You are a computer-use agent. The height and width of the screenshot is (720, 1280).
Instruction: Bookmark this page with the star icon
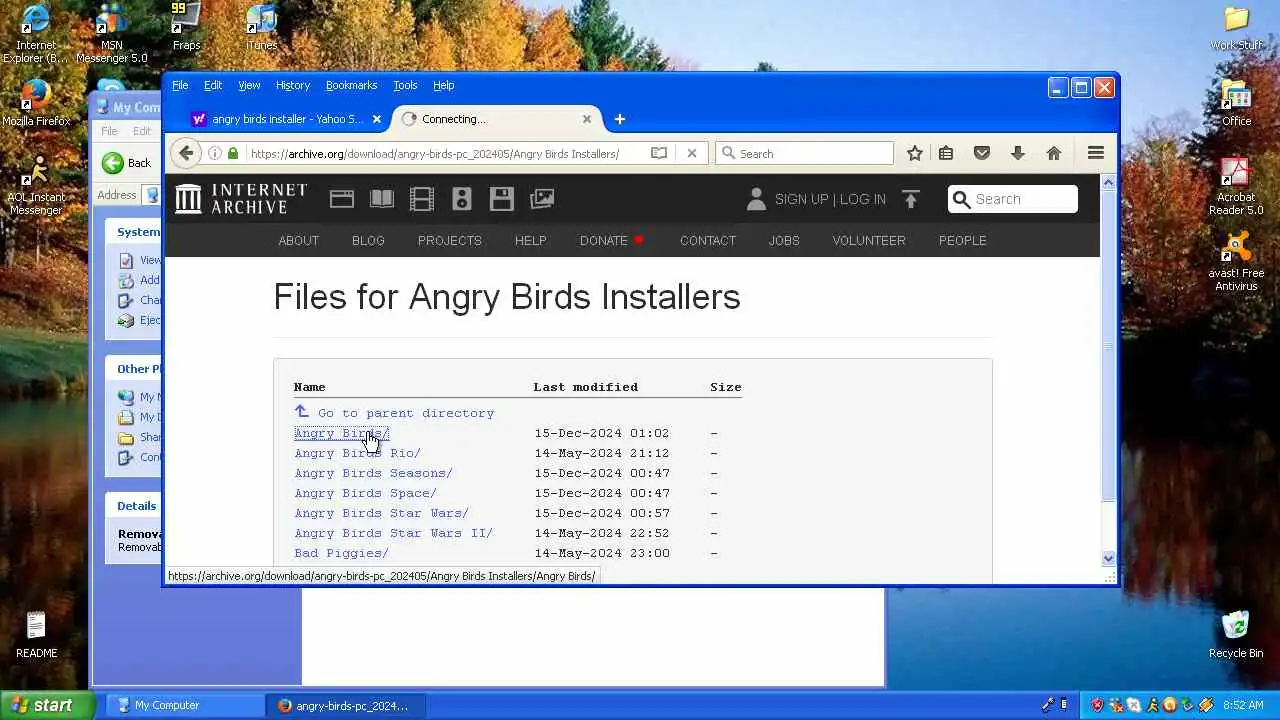coord(914,153)
